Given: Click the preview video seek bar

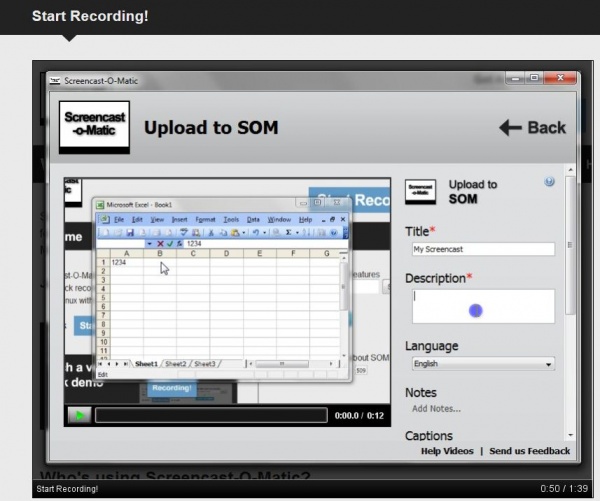Looking at the screenshot, I should click(x=211, y=415).
